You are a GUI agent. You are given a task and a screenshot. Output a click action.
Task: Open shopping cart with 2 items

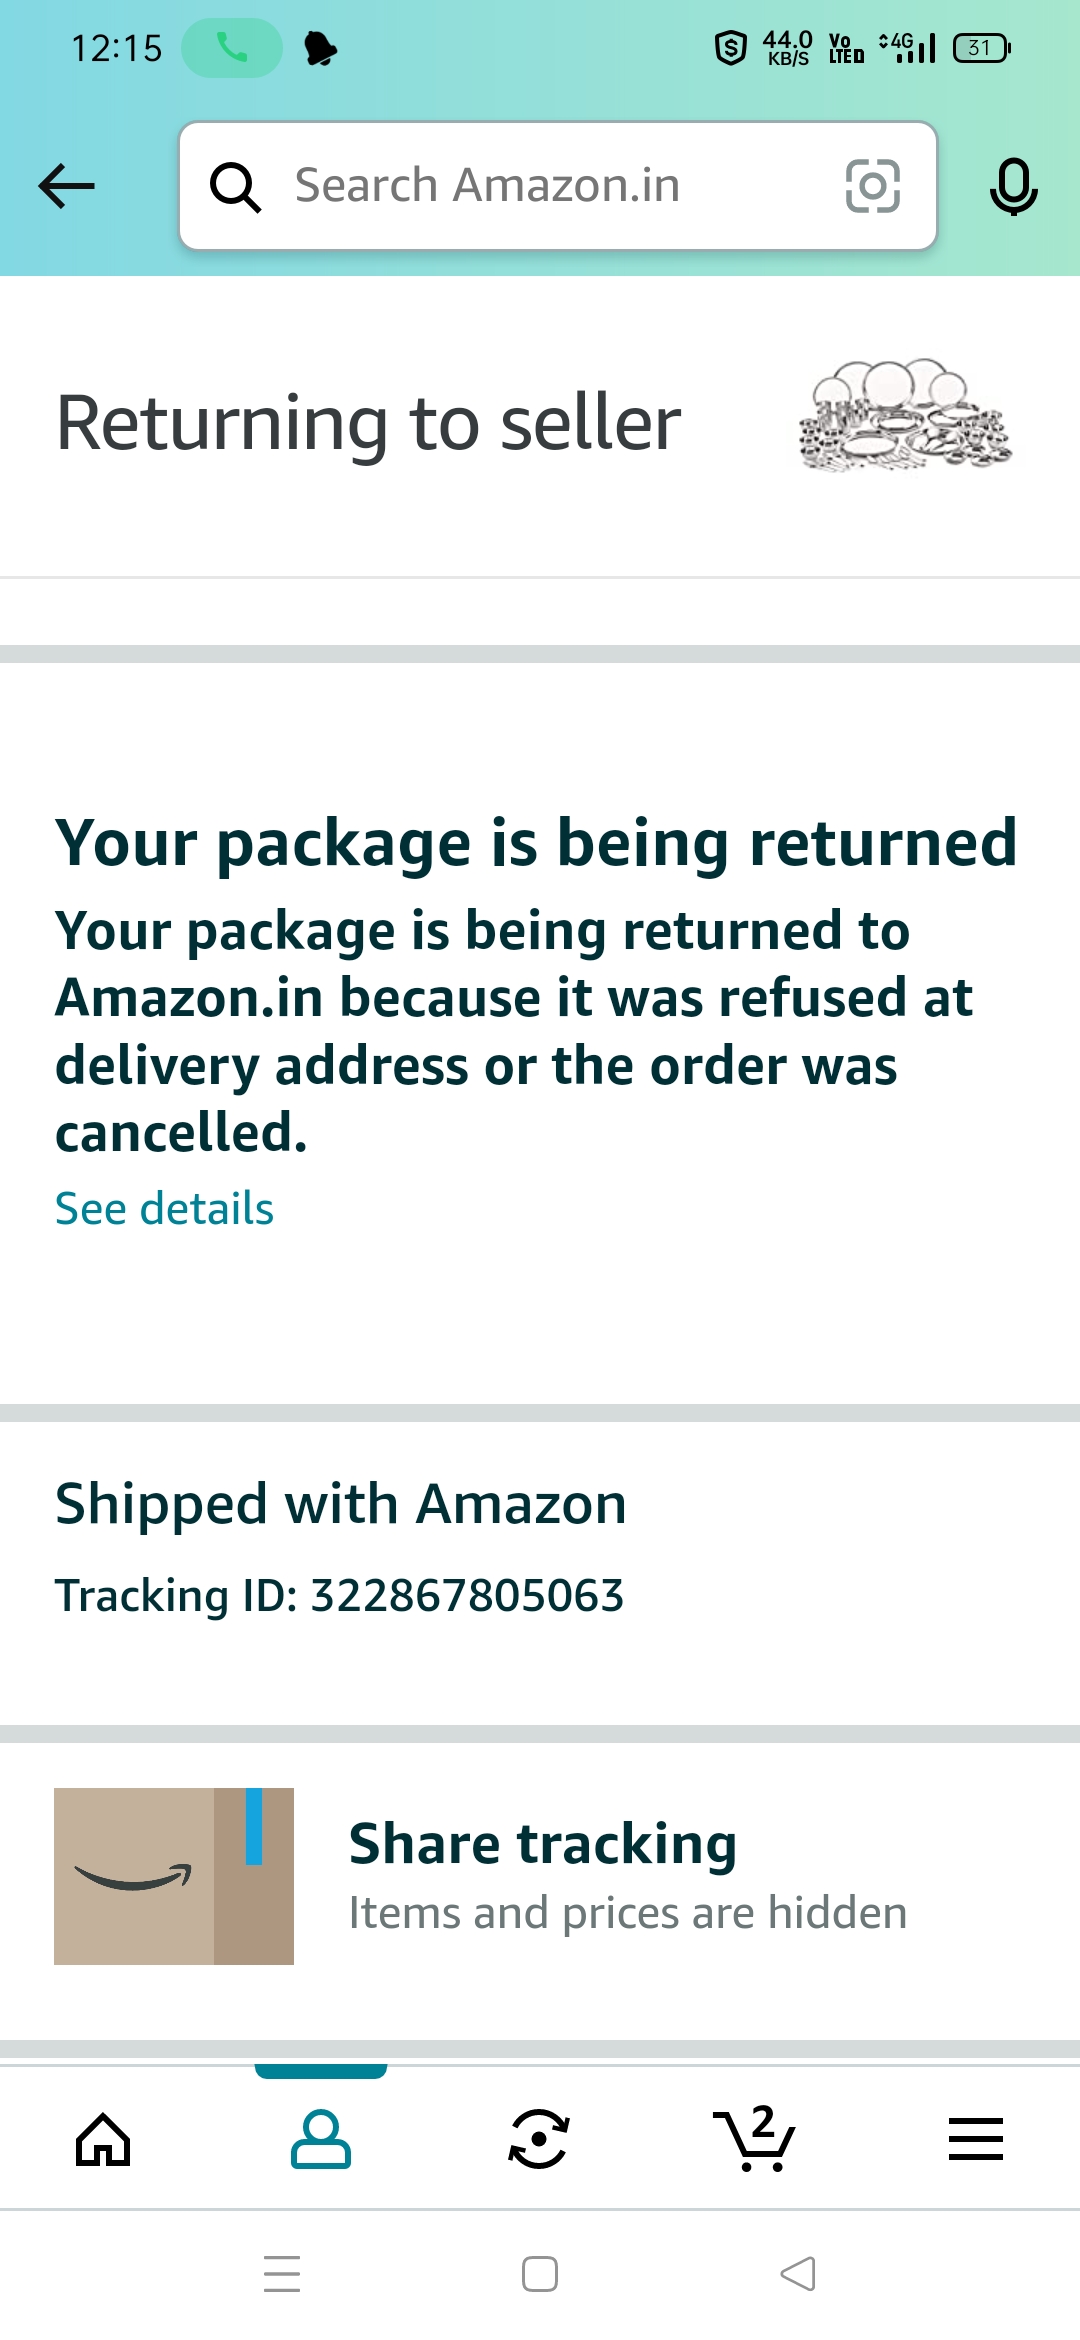[756, 2140]
